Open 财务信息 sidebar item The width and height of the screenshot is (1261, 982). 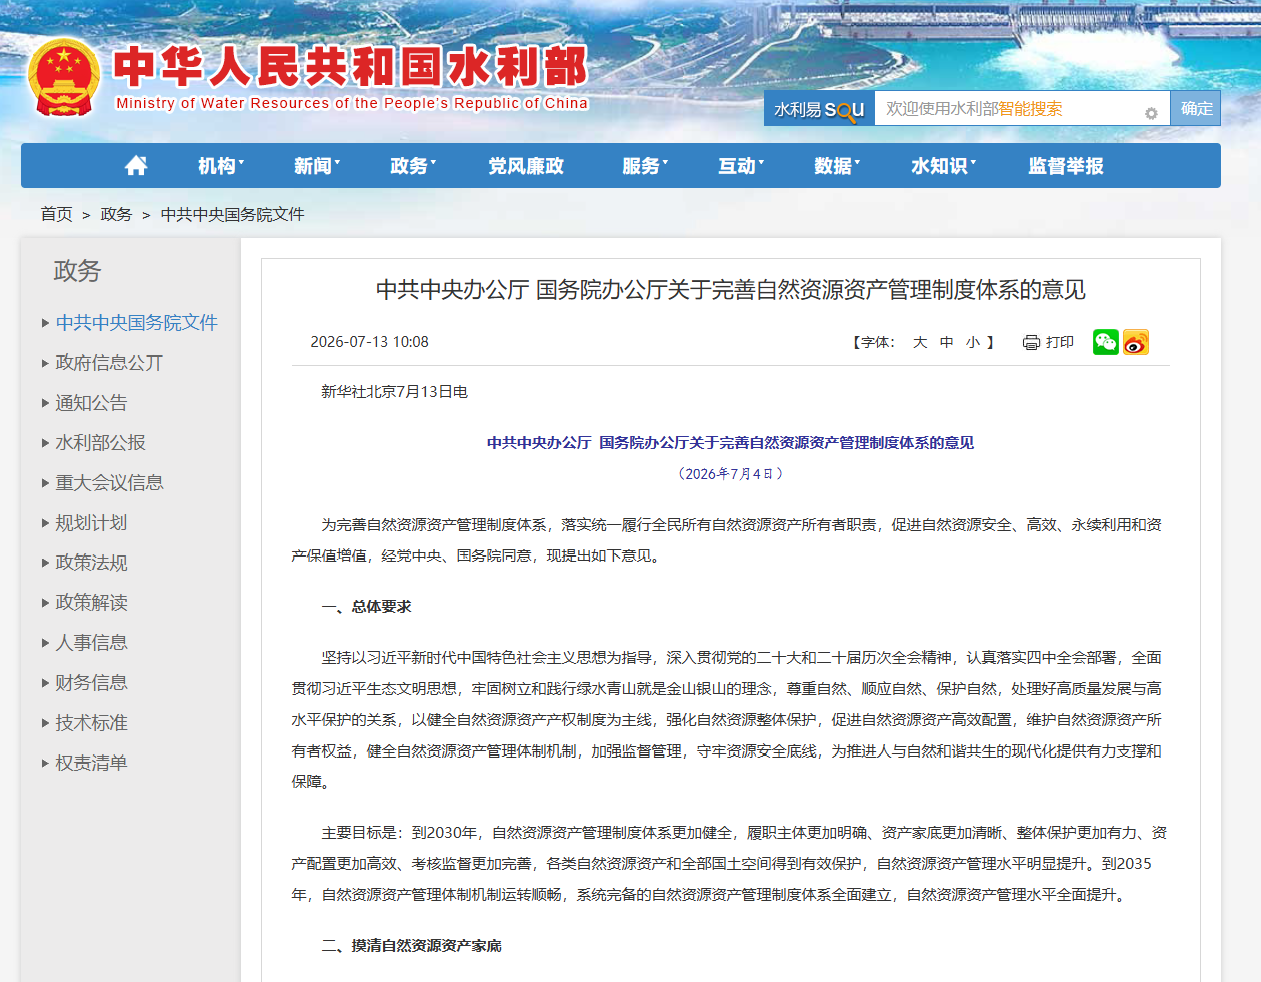click(x=91, y=682)
